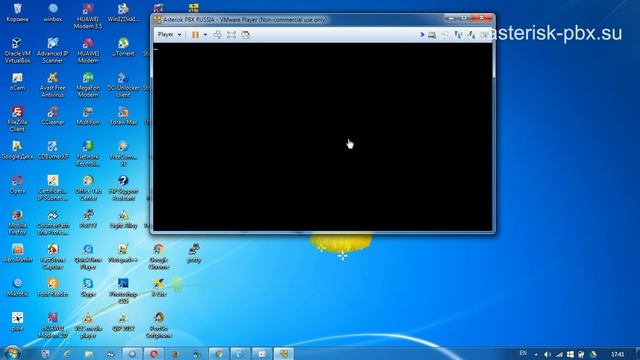The width and height of the screenshot is (640, 360).
Task: Select the Skype desktop icon
Action: (88, 287)
